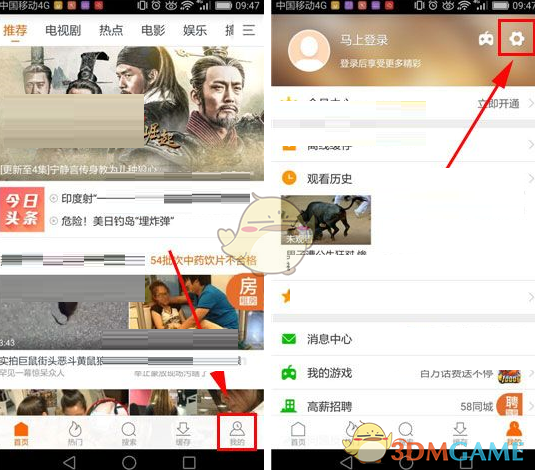
Task: Expand 观看历史 with its chevron
Action: click(531, 178)
